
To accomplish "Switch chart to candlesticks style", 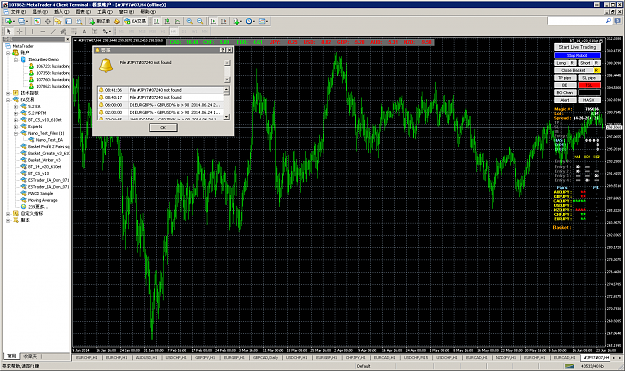I will click(167, 21).
